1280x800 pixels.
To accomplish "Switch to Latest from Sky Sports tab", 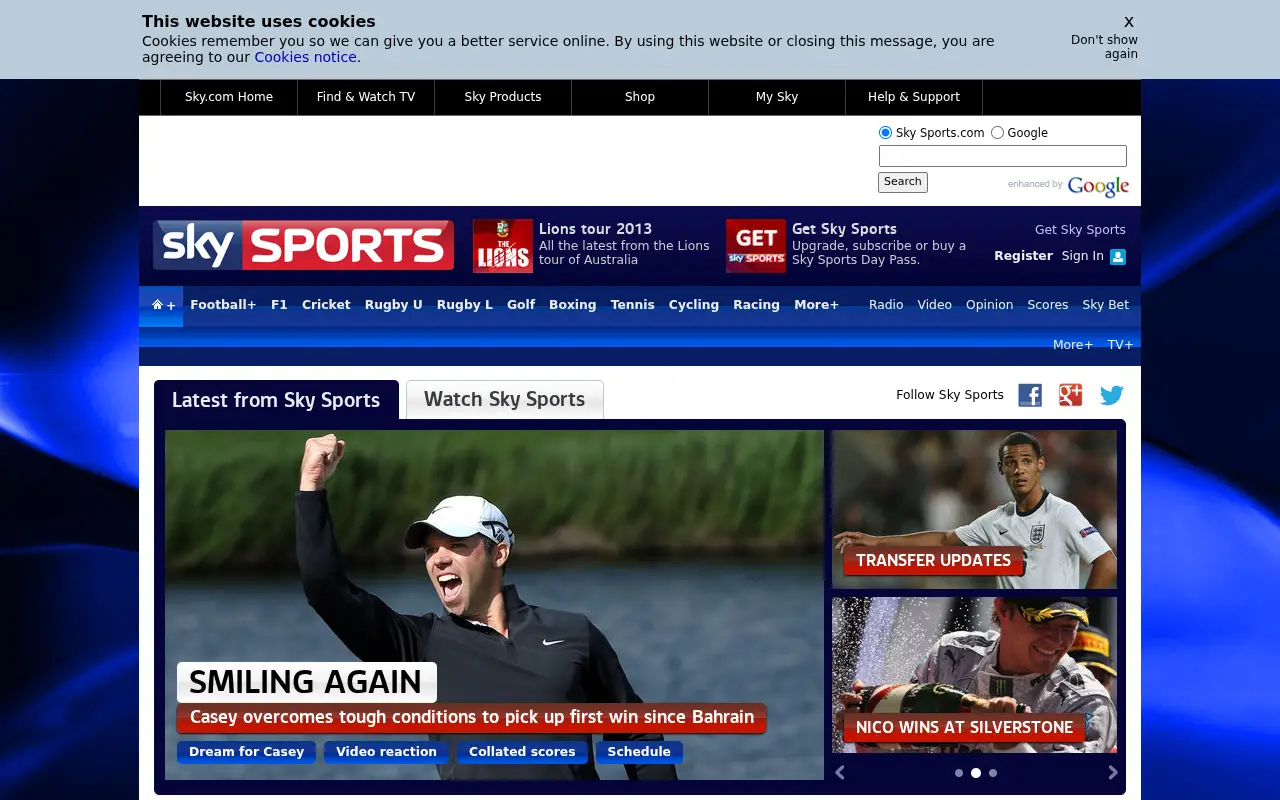I will [x=276, y=400].
